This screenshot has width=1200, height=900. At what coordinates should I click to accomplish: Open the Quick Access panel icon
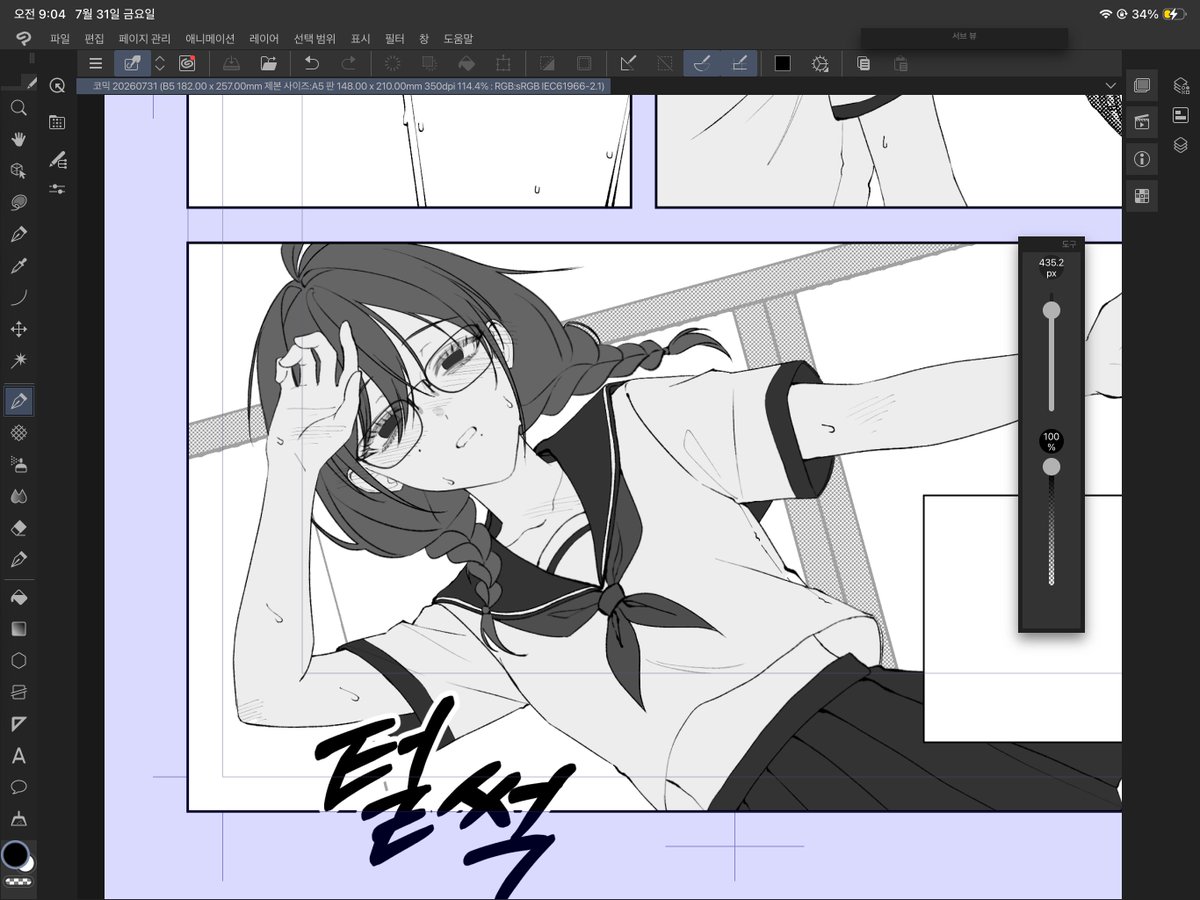57,87
